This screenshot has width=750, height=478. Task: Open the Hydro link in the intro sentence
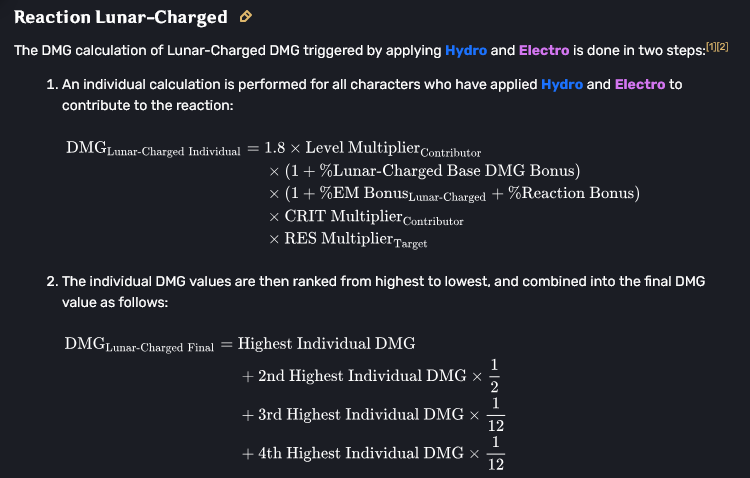(466, 50)
